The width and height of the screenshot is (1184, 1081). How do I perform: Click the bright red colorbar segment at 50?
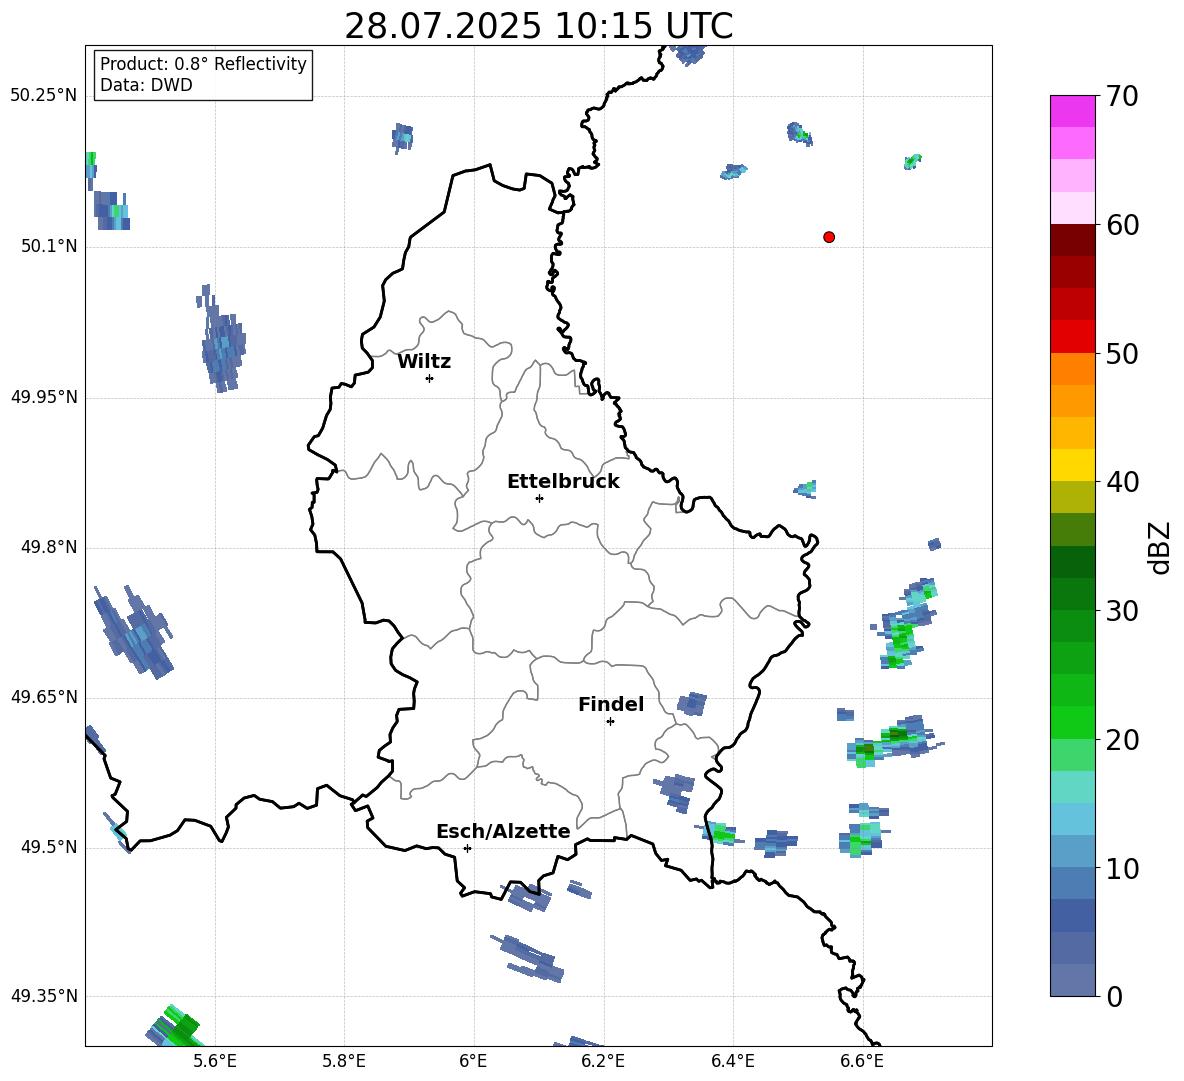click(x=1072, y=337)
